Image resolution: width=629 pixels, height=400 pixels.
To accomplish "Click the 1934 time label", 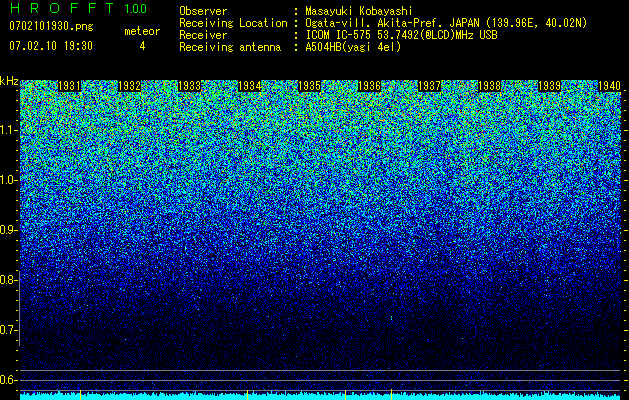I will point(250,86).
